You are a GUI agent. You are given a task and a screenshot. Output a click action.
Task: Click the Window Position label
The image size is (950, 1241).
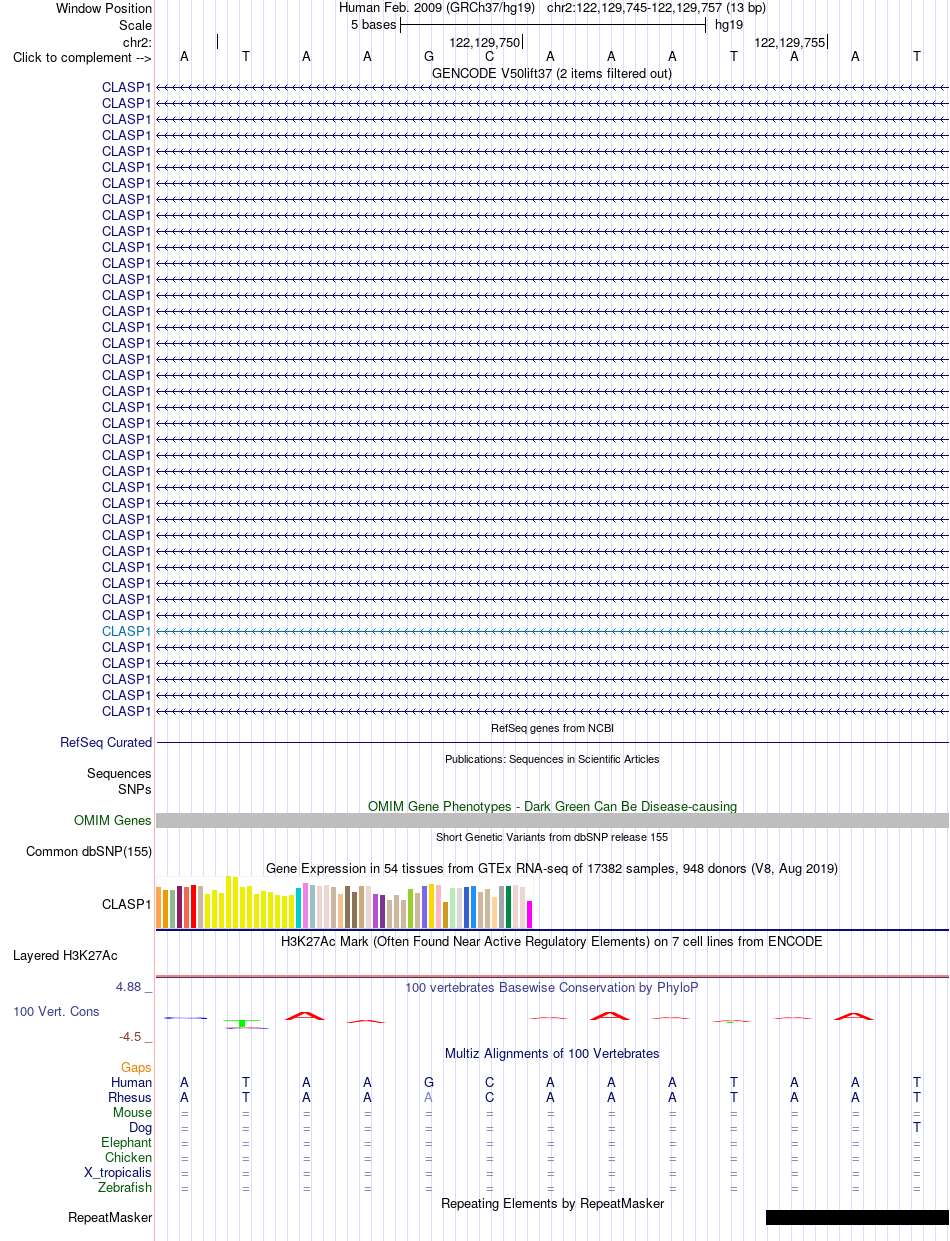click(x=104, y=9)
